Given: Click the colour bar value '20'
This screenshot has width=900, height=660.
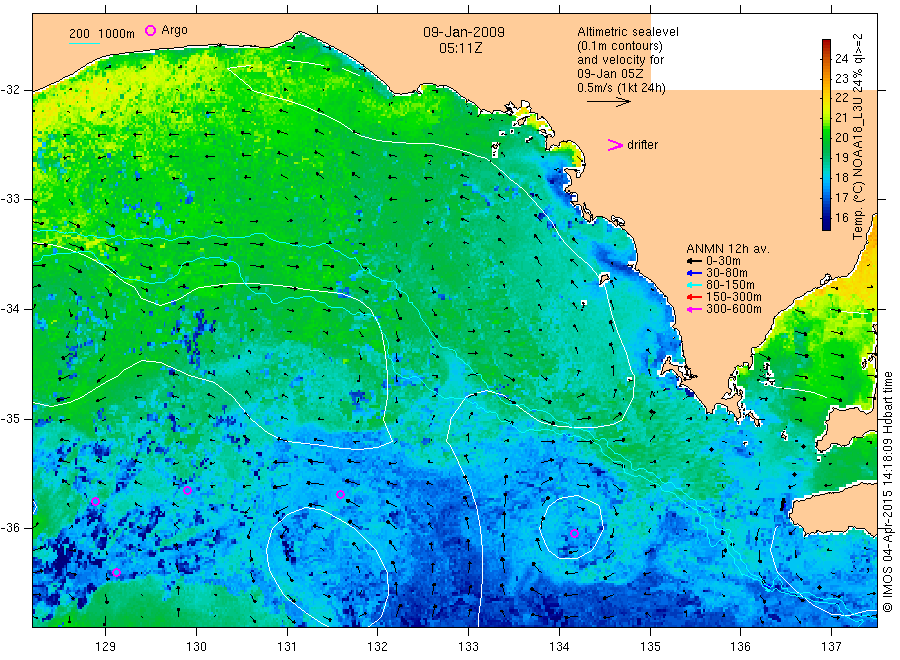Looking at the screenshot, I should [841, 137].
